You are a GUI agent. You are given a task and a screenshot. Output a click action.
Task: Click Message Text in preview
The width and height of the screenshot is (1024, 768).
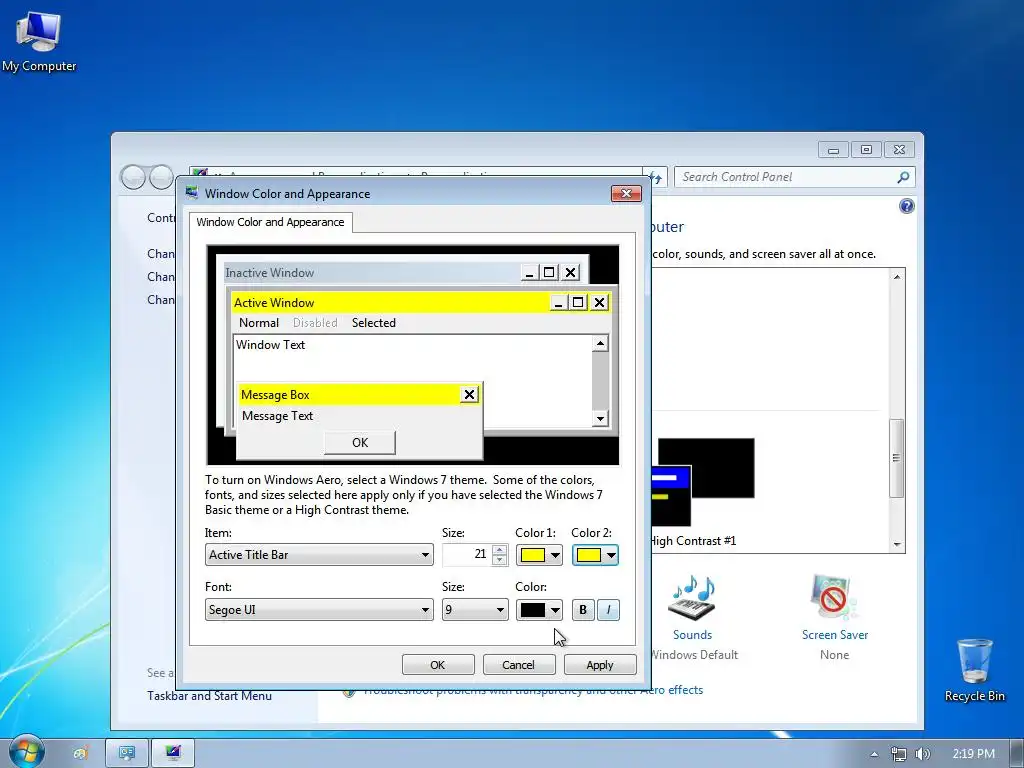click(x=278, y=416)
